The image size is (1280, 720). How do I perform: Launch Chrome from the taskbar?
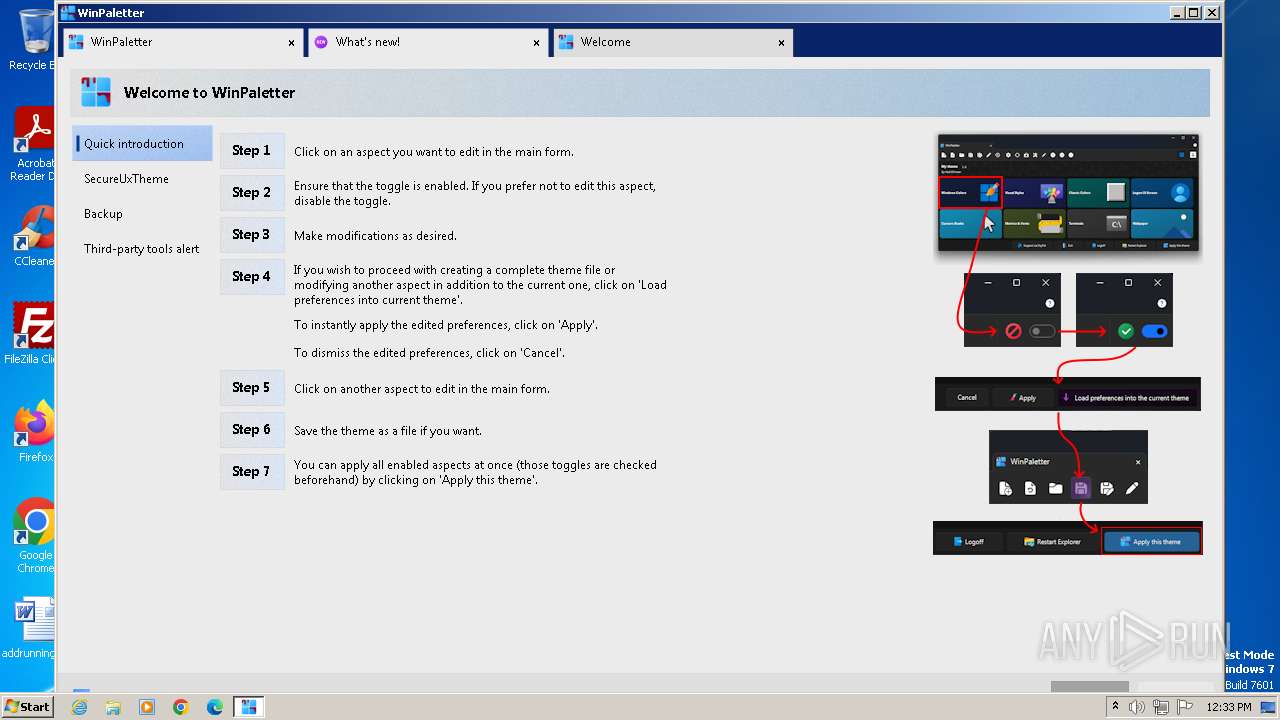[x=181, y=707]
